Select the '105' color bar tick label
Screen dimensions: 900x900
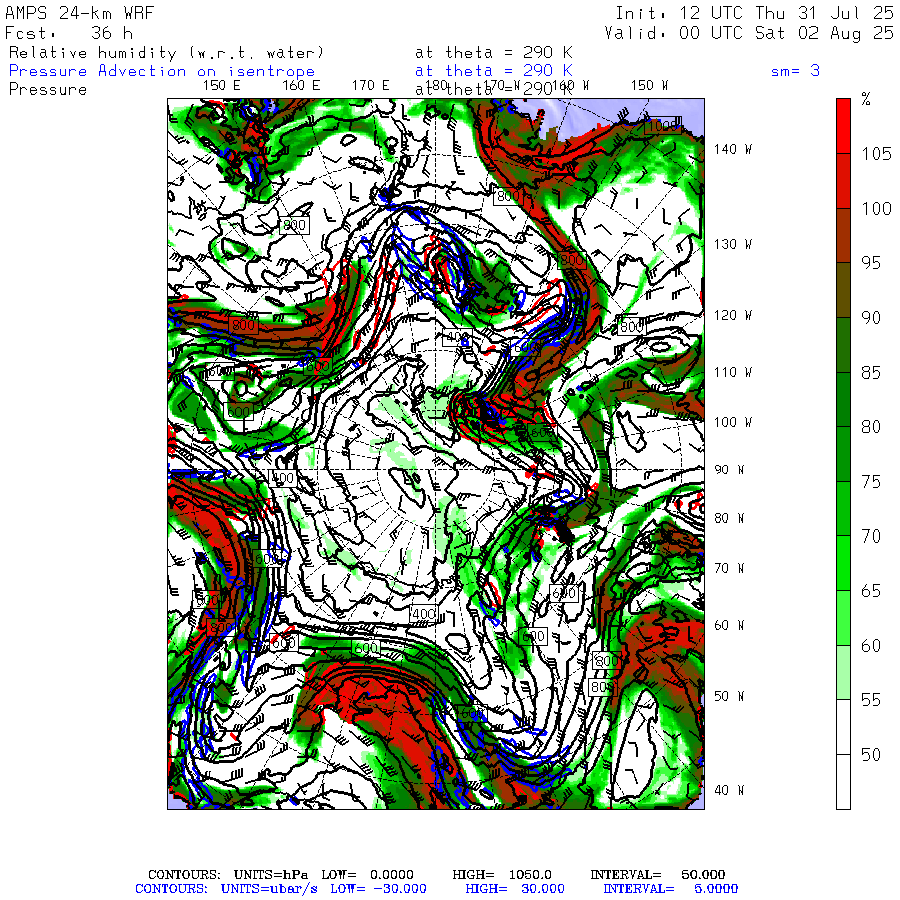[x=876, y=154]
